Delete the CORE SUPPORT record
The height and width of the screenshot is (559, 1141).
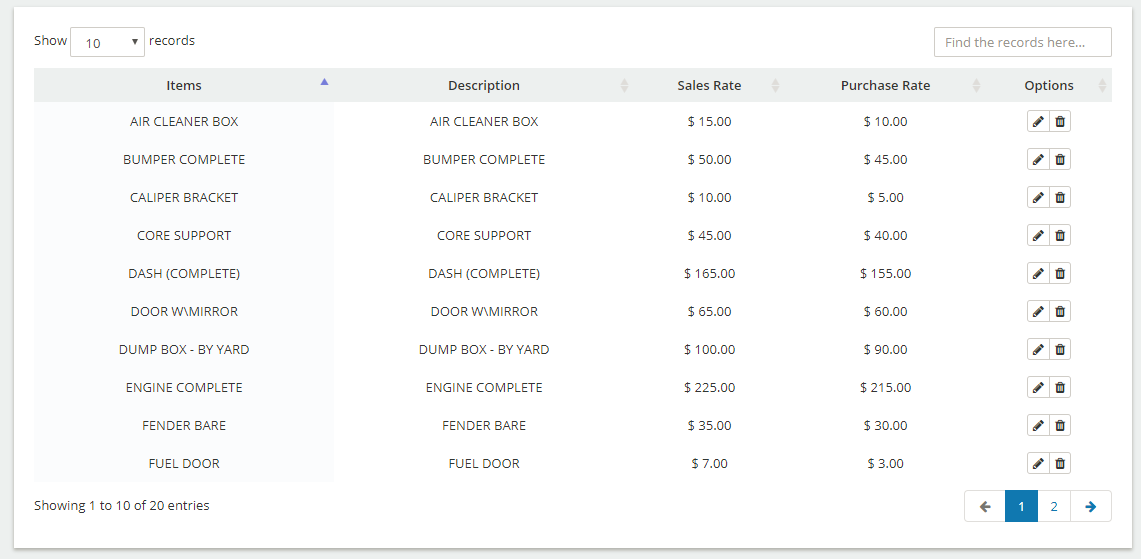click(1060, 236)
